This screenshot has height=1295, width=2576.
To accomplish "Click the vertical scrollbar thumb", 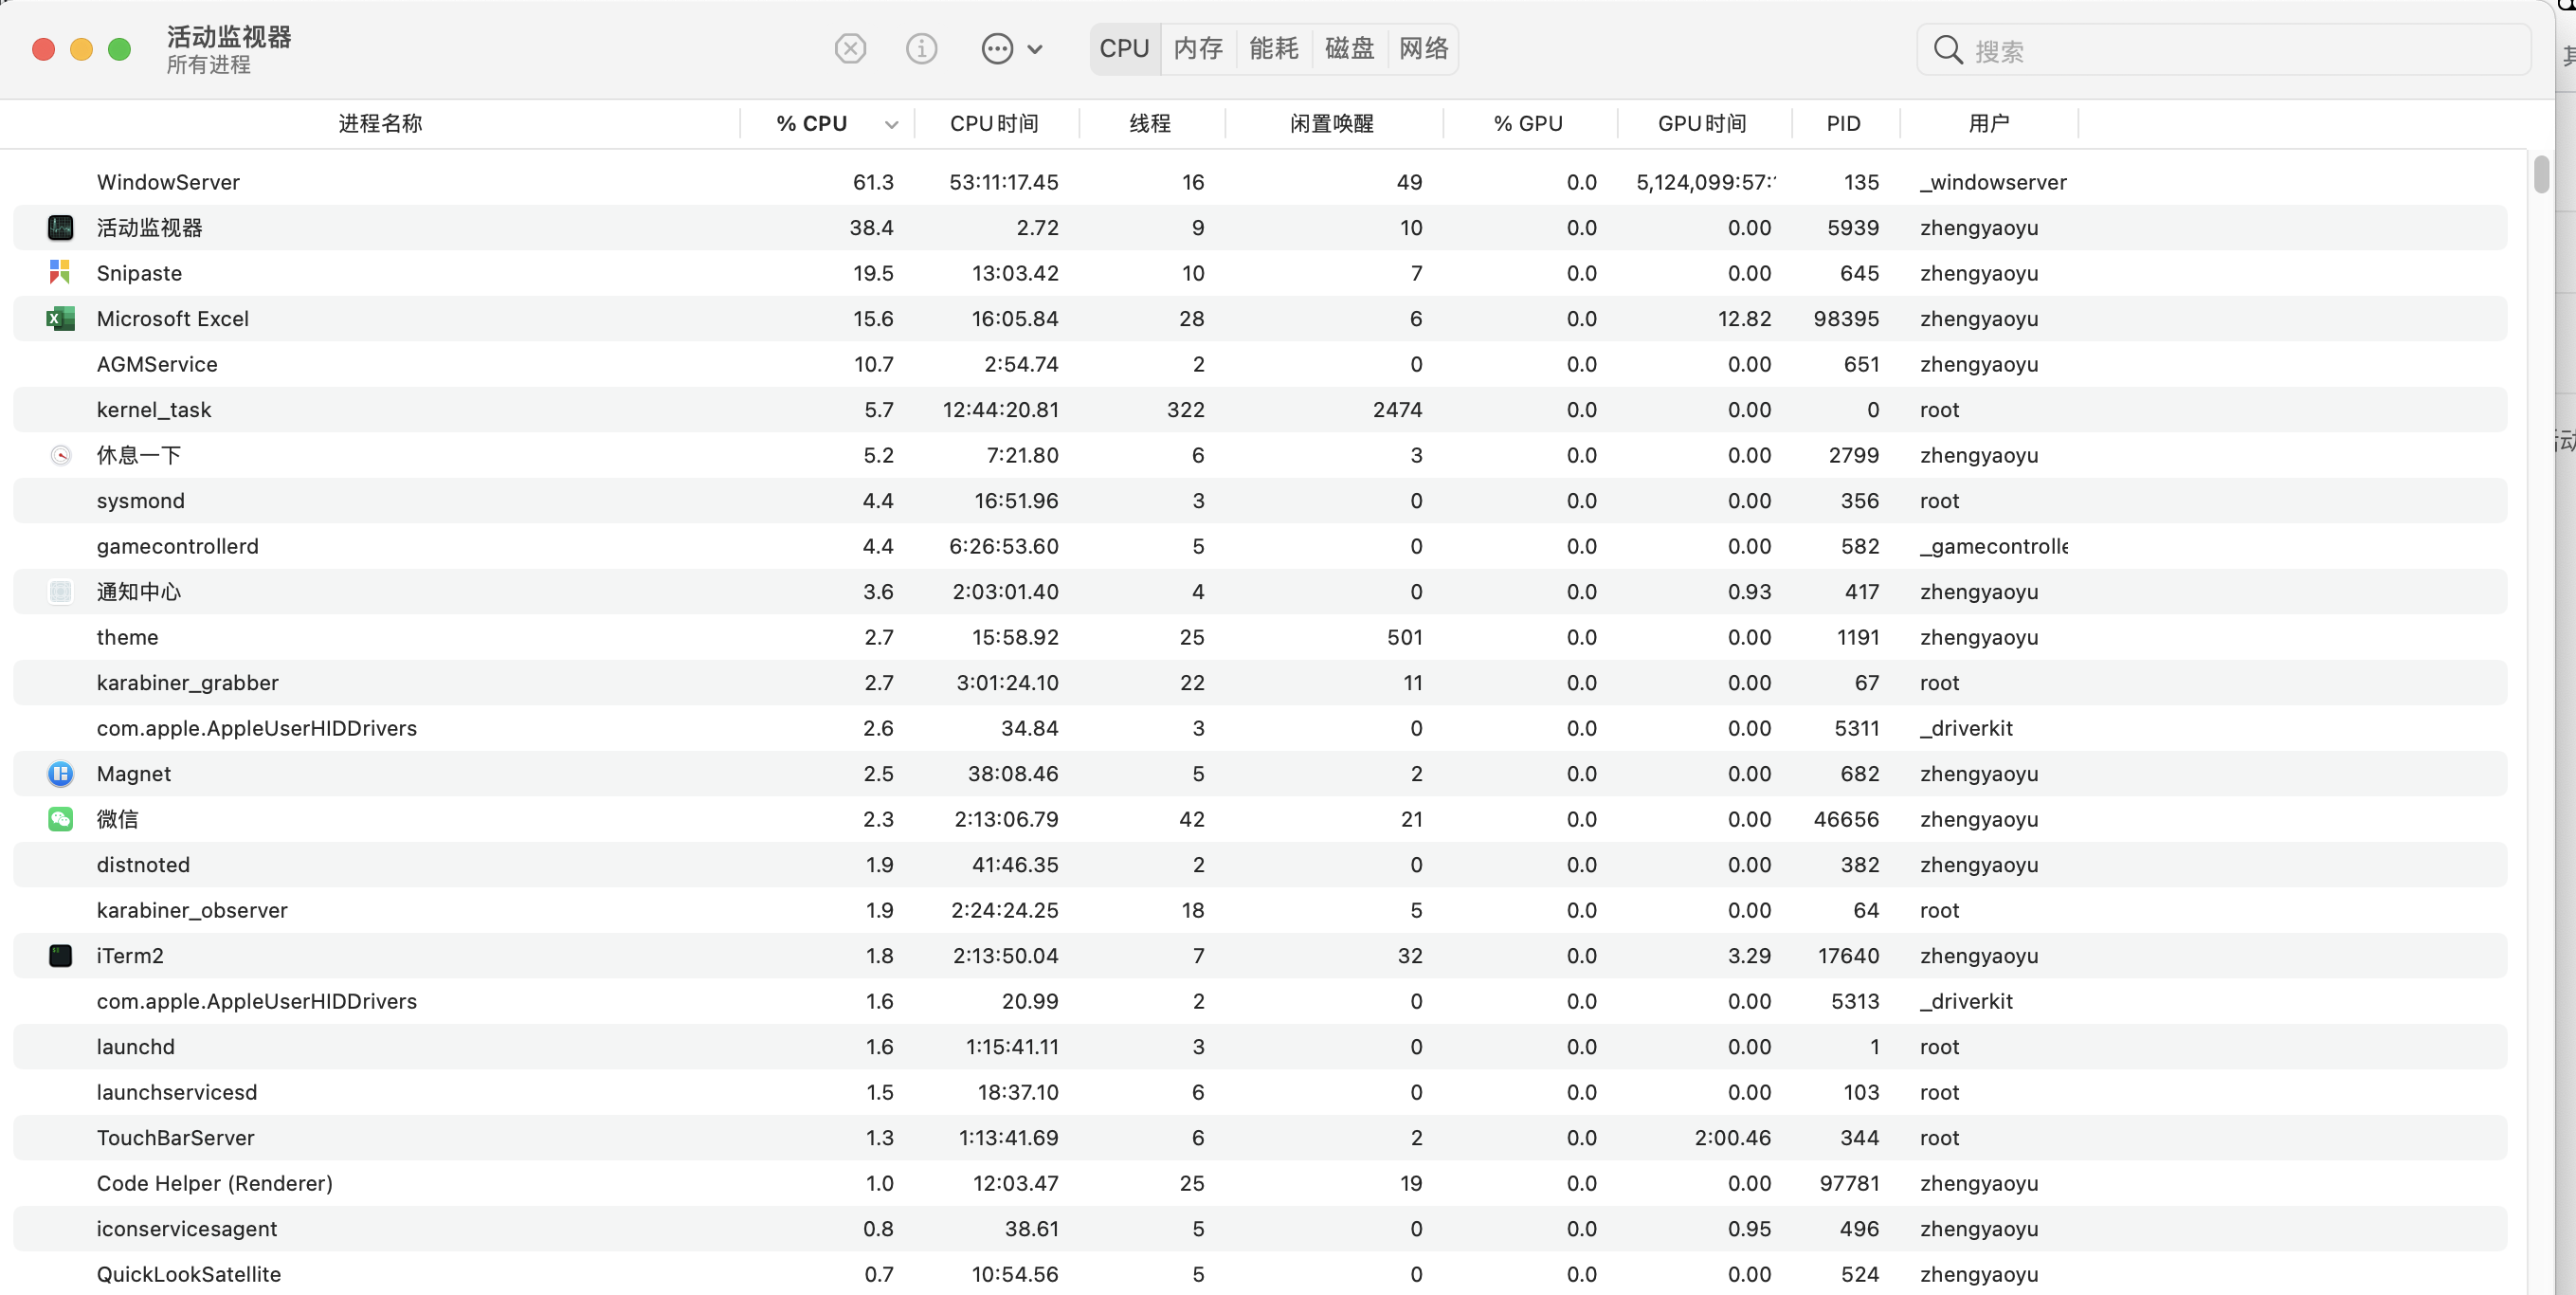I will [x=2541, y=174].
